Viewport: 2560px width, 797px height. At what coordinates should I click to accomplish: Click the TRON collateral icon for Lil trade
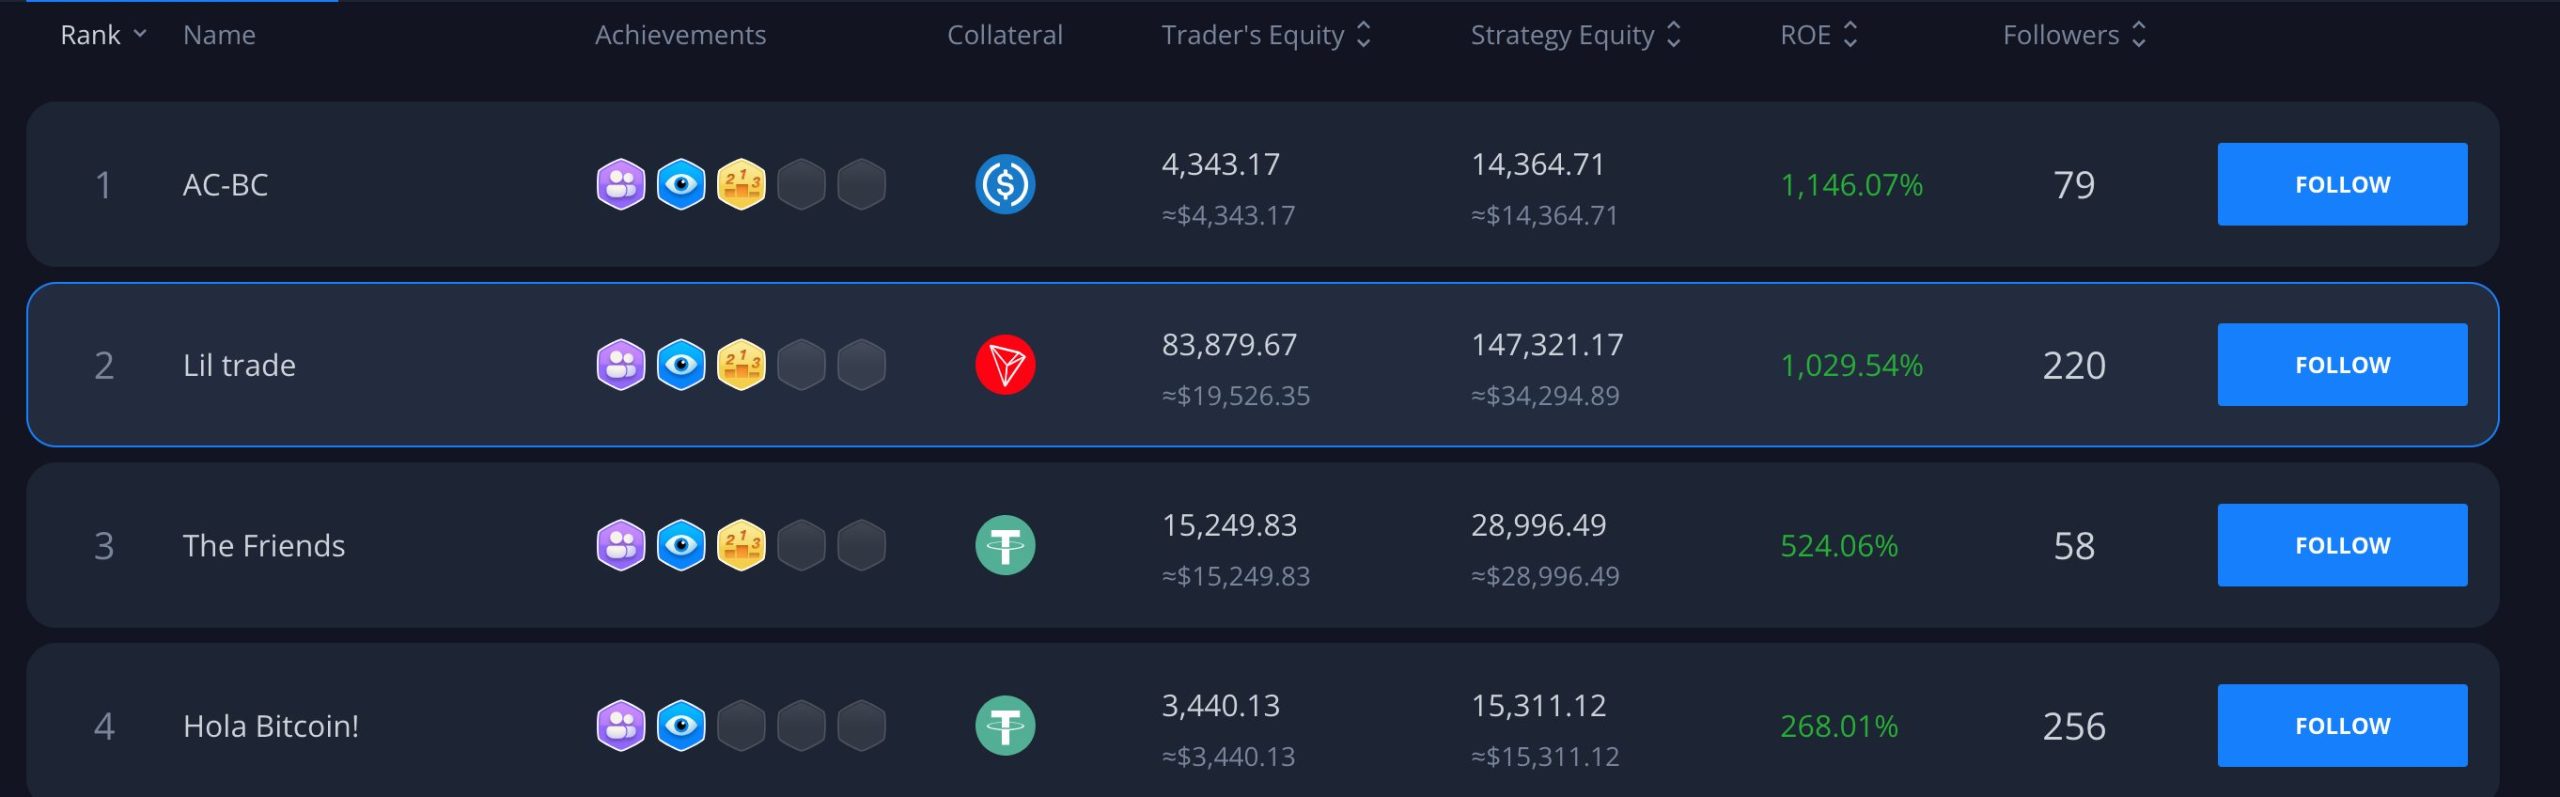tap(1004, 365)
